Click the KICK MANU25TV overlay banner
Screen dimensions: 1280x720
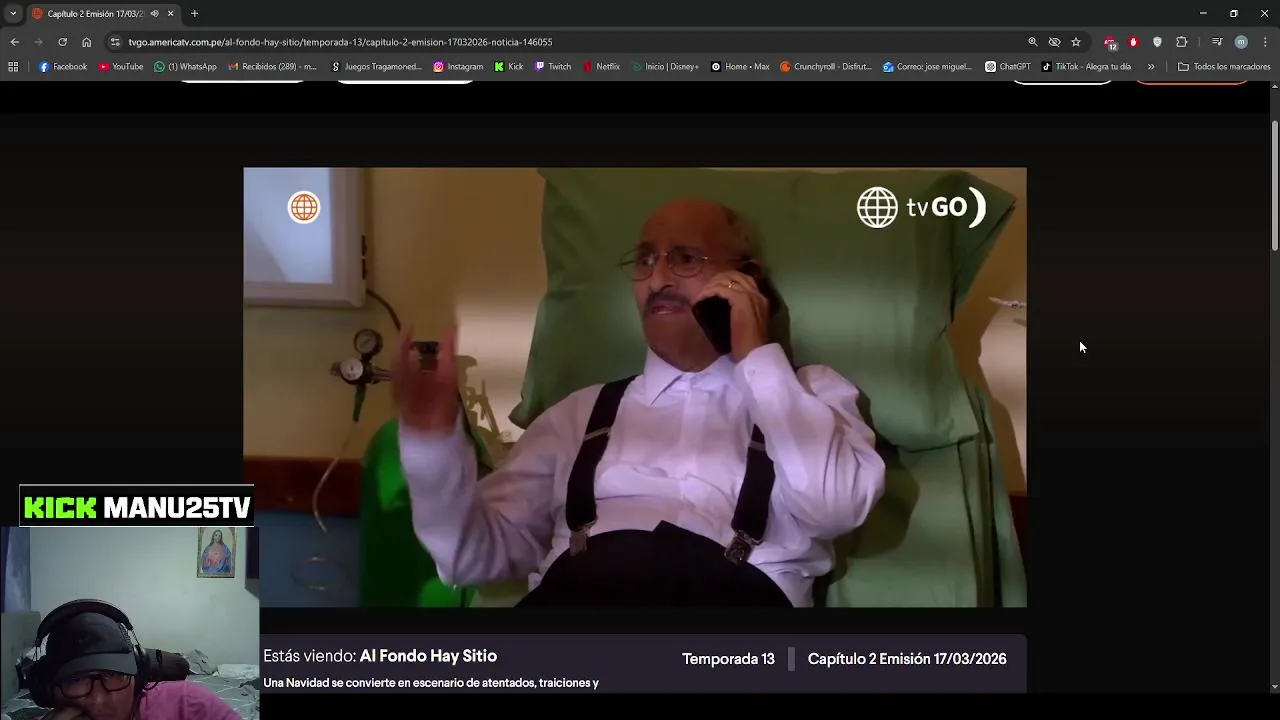pos(137,507)
